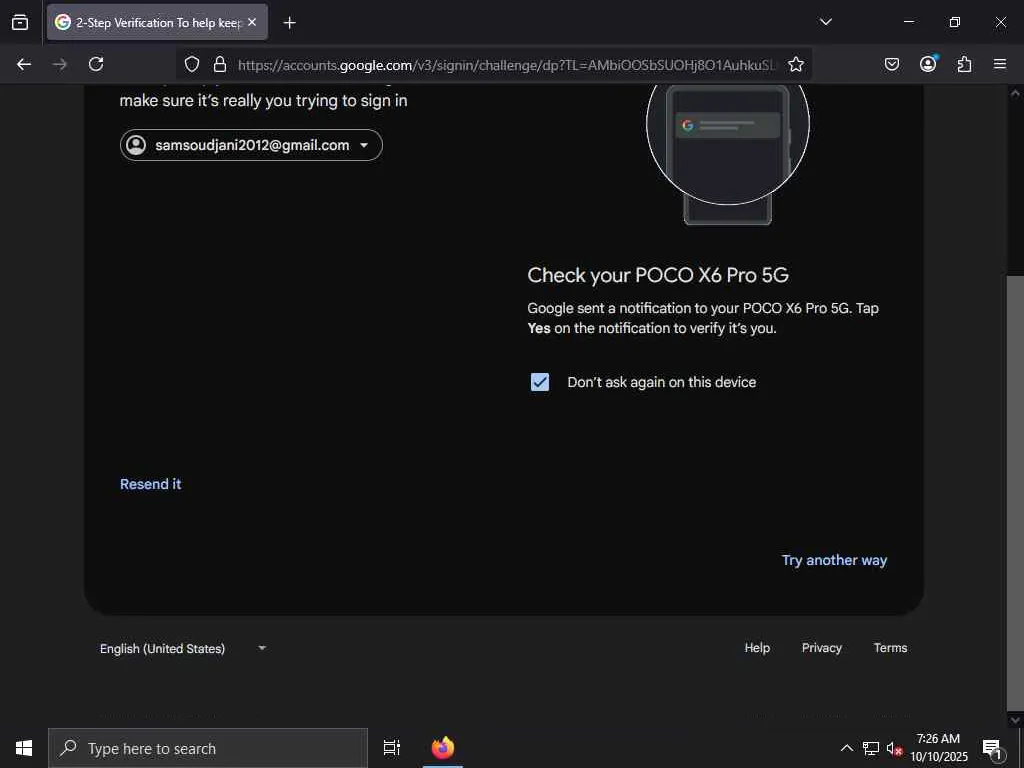The width and height of the screenshot is (1024, 768).
Task: Click scrollbar down arrow
Action: click(1015, 719)
